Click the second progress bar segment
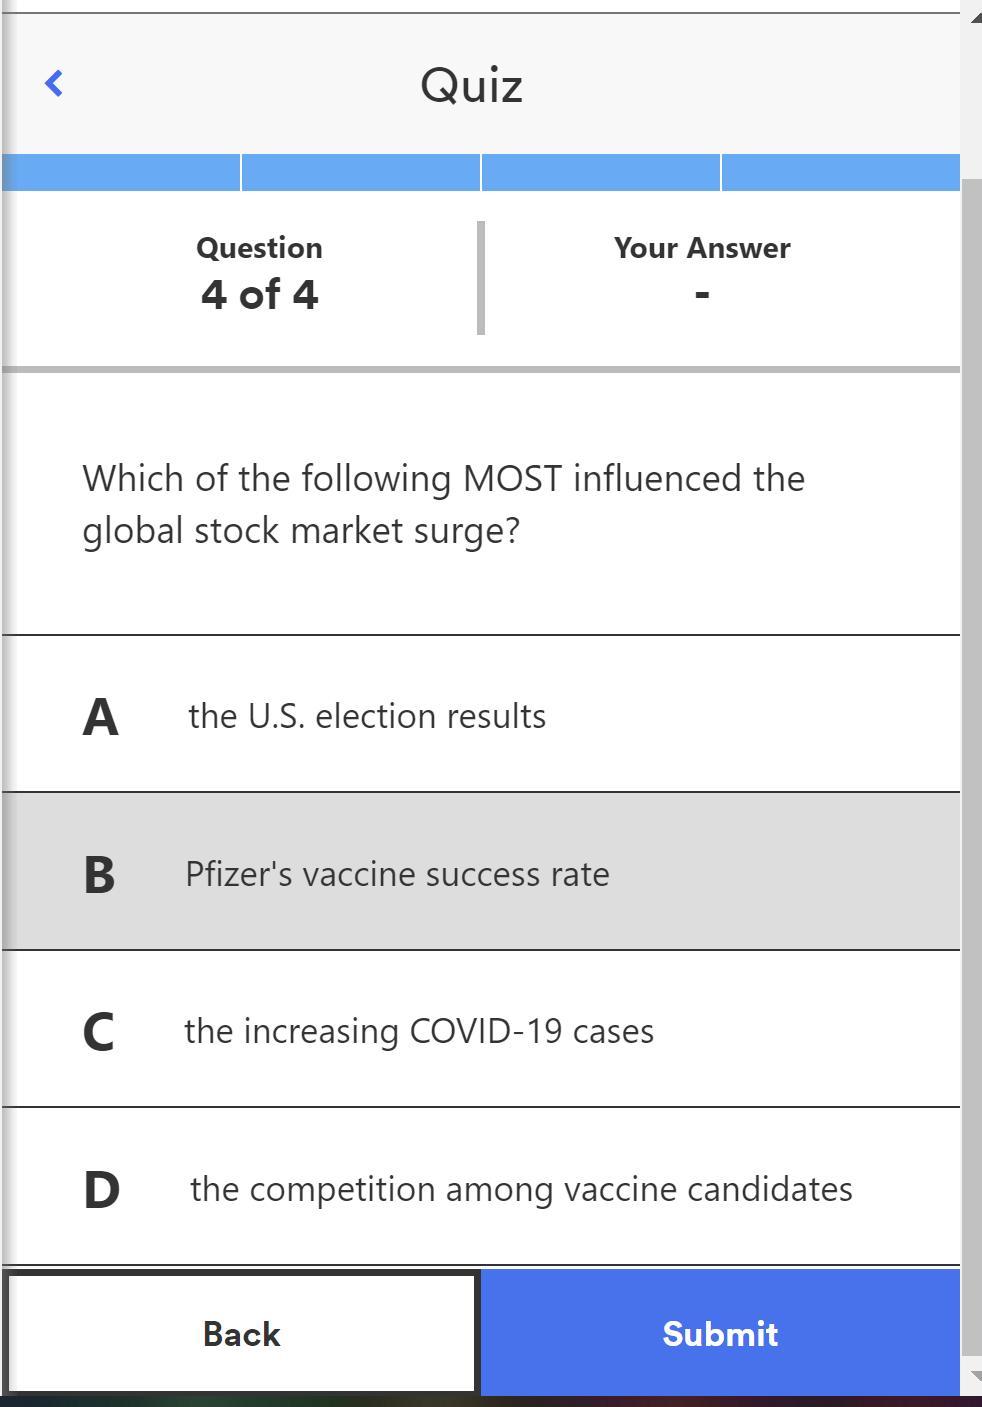This screenshot has height=1407, width=982. [x=360, y=172]
